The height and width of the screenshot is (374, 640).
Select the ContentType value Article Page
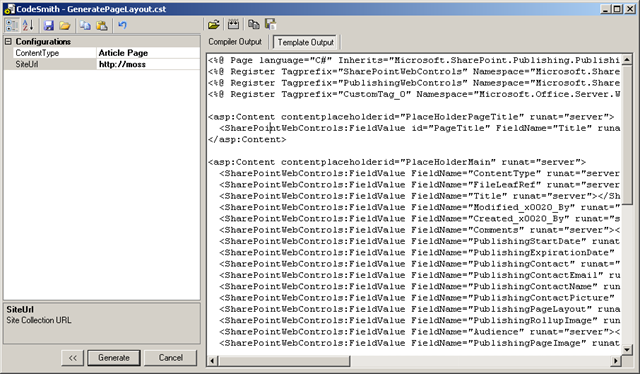[x=148, y=53]
